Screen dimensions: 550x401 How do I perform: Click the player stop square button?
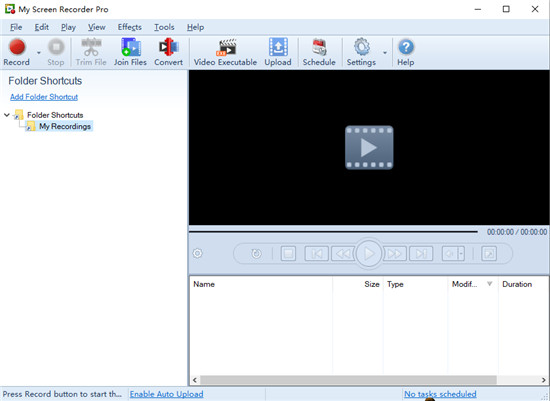(x=288, y=253)
